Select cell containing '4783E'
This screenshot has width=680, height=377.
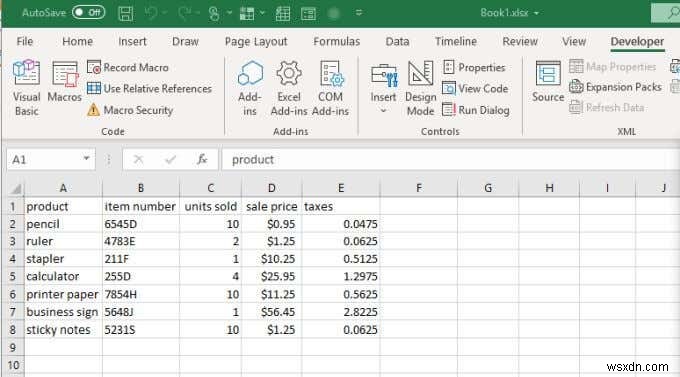[141, 241]
